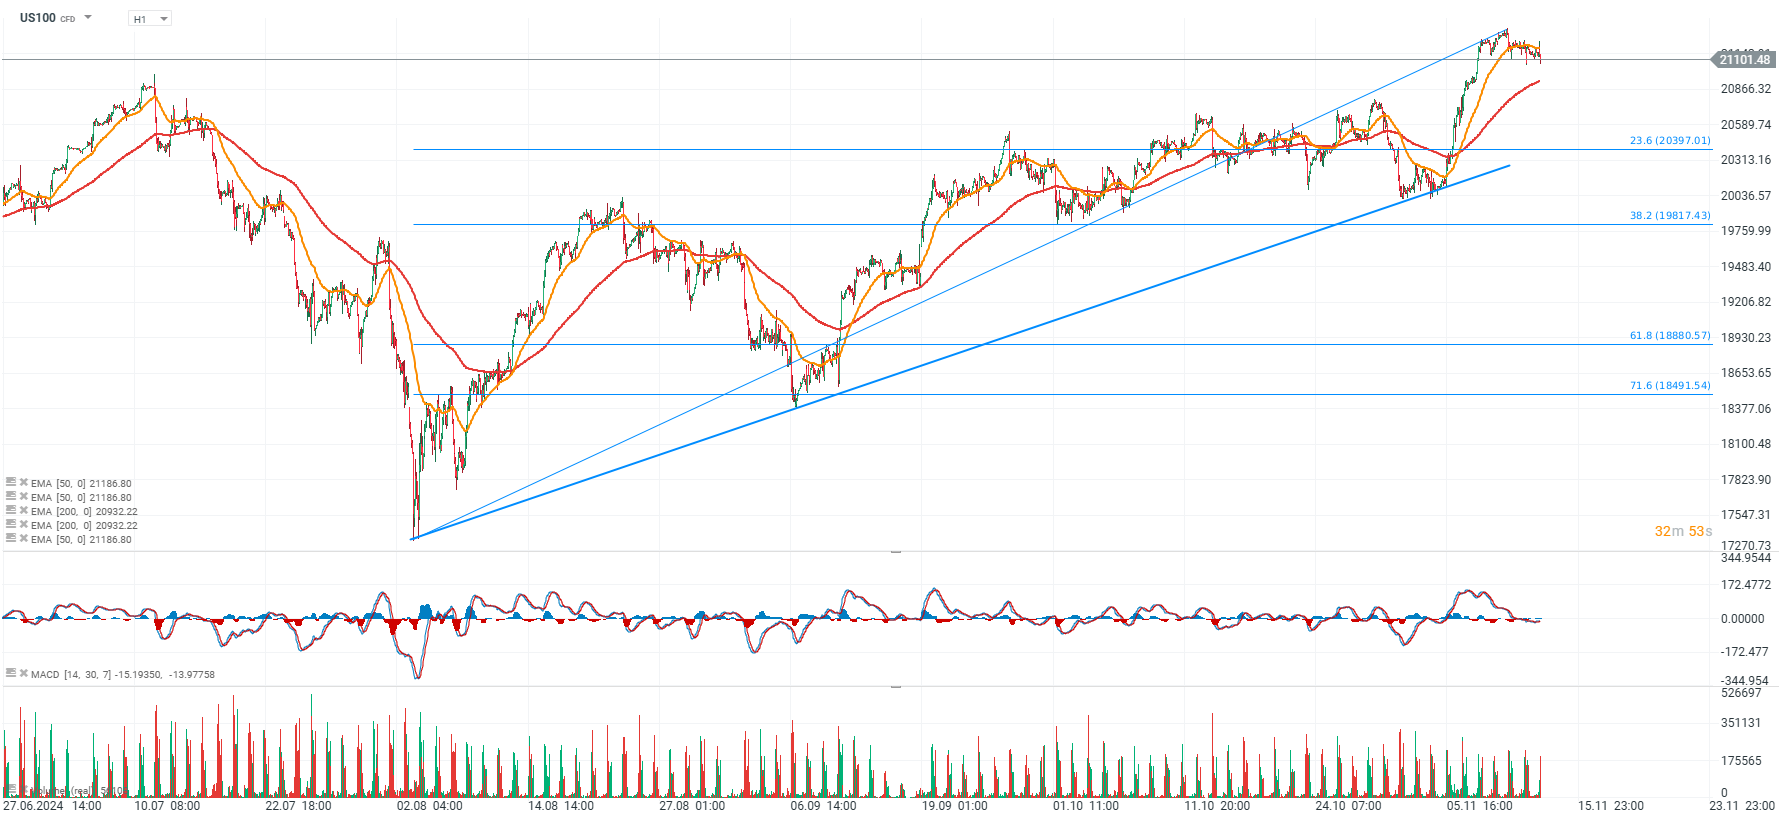Viewport: 1781px width, 824px height.
Task: Select the 23.6 Fibonacci level label
Action: tap(1669, 141)
